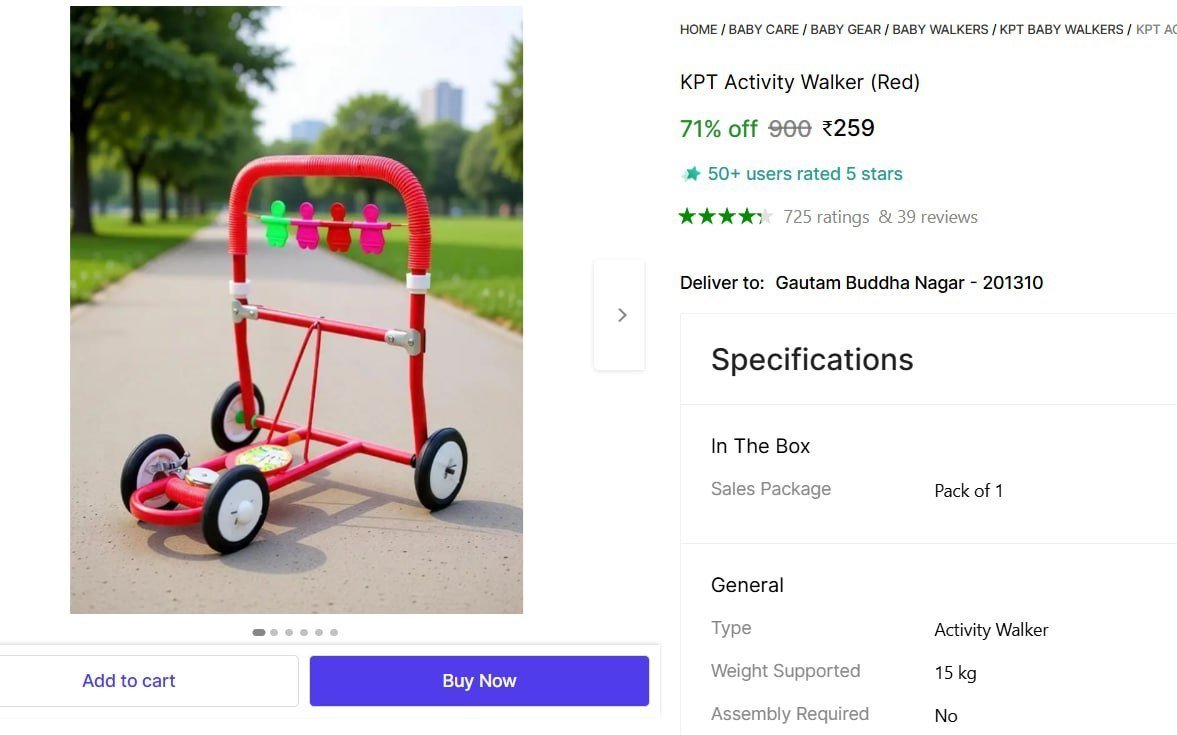
Task: Click the teal star badge icon
Action: point(691,173)
